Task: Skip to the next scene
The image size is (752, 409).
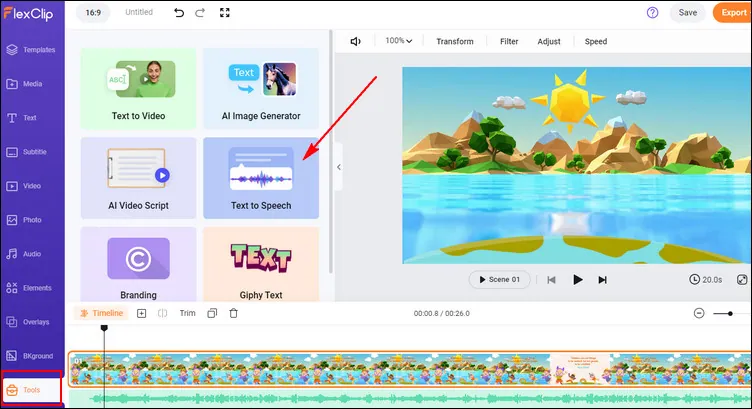Action: click(602, 280)
